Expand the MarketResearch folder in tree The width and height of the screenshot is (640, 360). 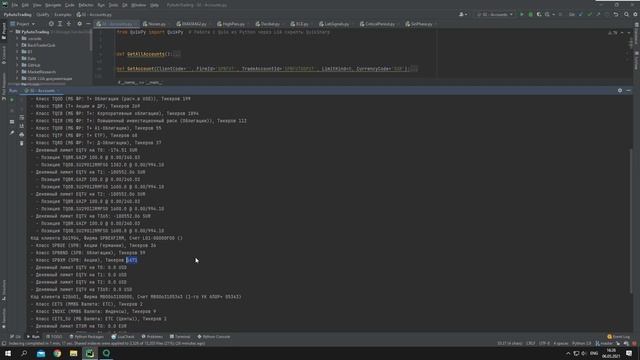[x=18, y=72]
